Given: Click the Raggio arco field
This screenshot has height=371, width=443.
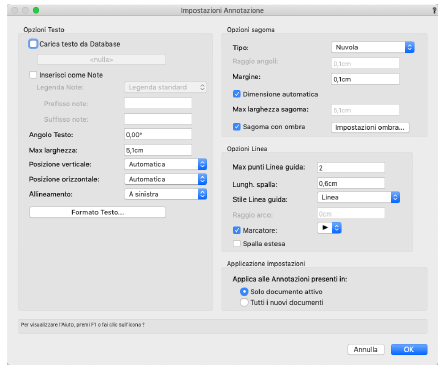Looking at the screenshot, I should [x=351, y=214].
